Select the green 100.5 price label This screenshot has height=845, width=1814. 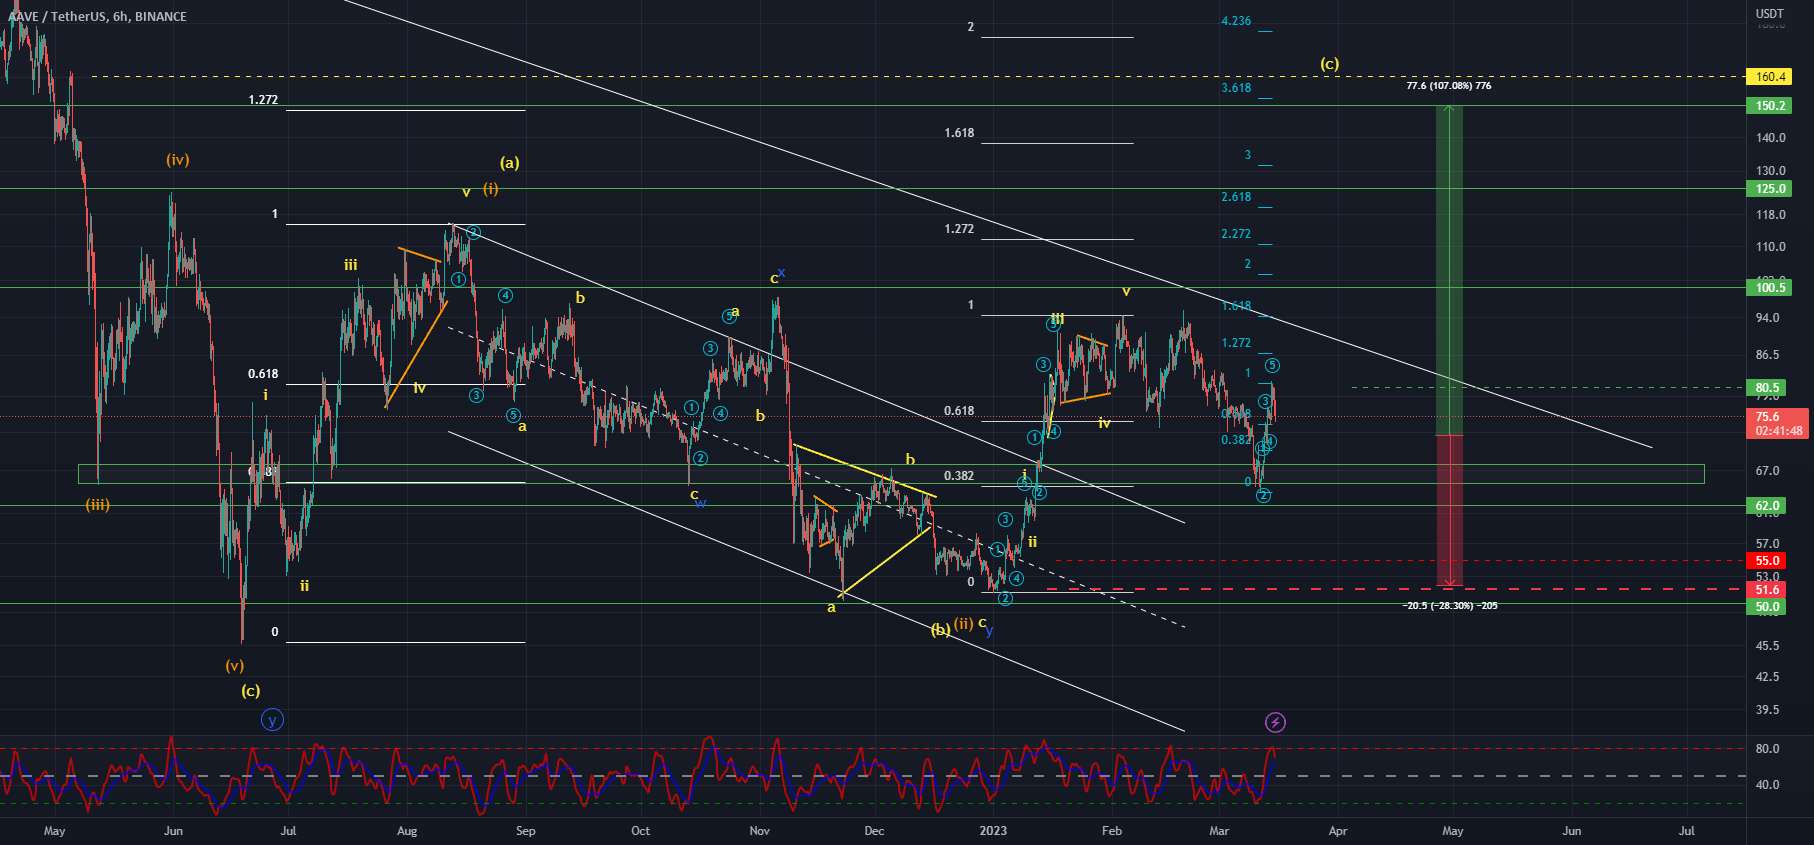click(1770, 288)
